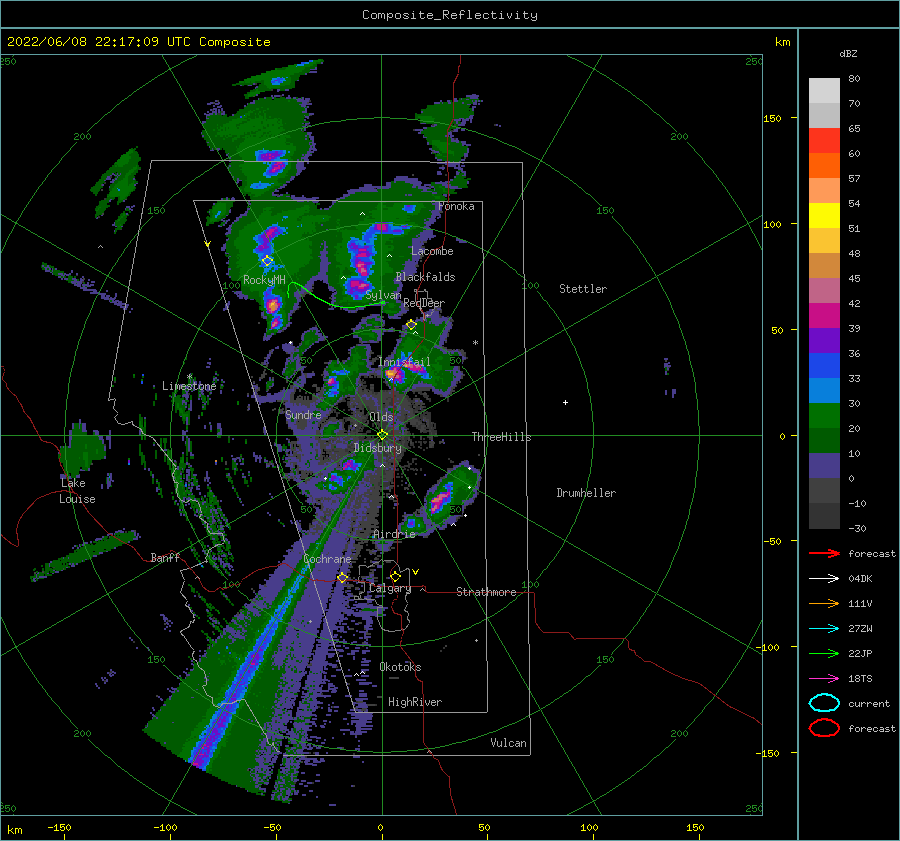900x841 pixels.
Task: Select the bright green swatch below 30 dBZ
Action: click(824, 415)
